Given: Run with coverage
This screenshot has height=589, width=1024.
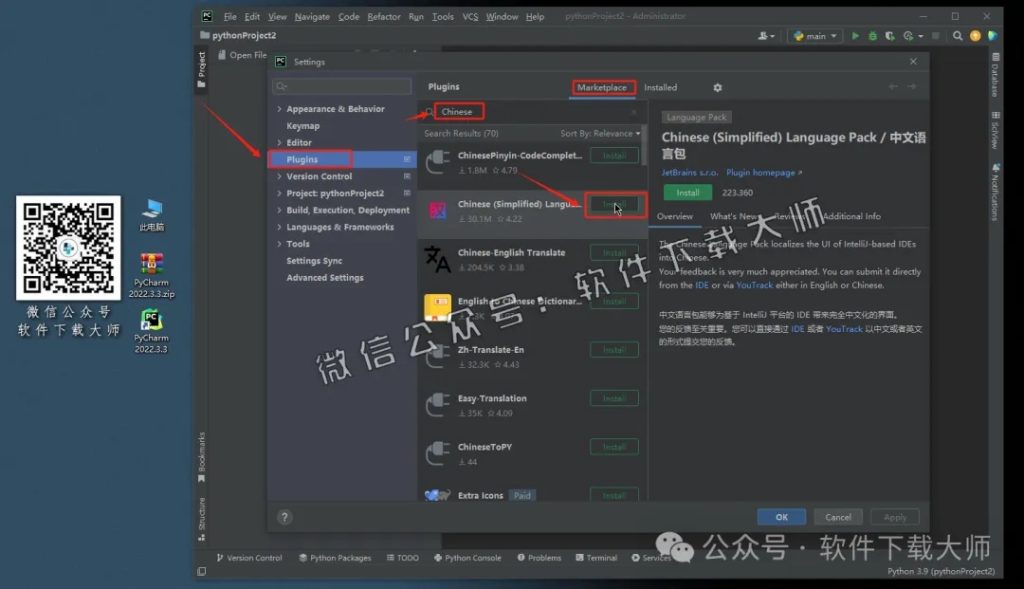Looking at the screenshot, I should click(888, 35).
